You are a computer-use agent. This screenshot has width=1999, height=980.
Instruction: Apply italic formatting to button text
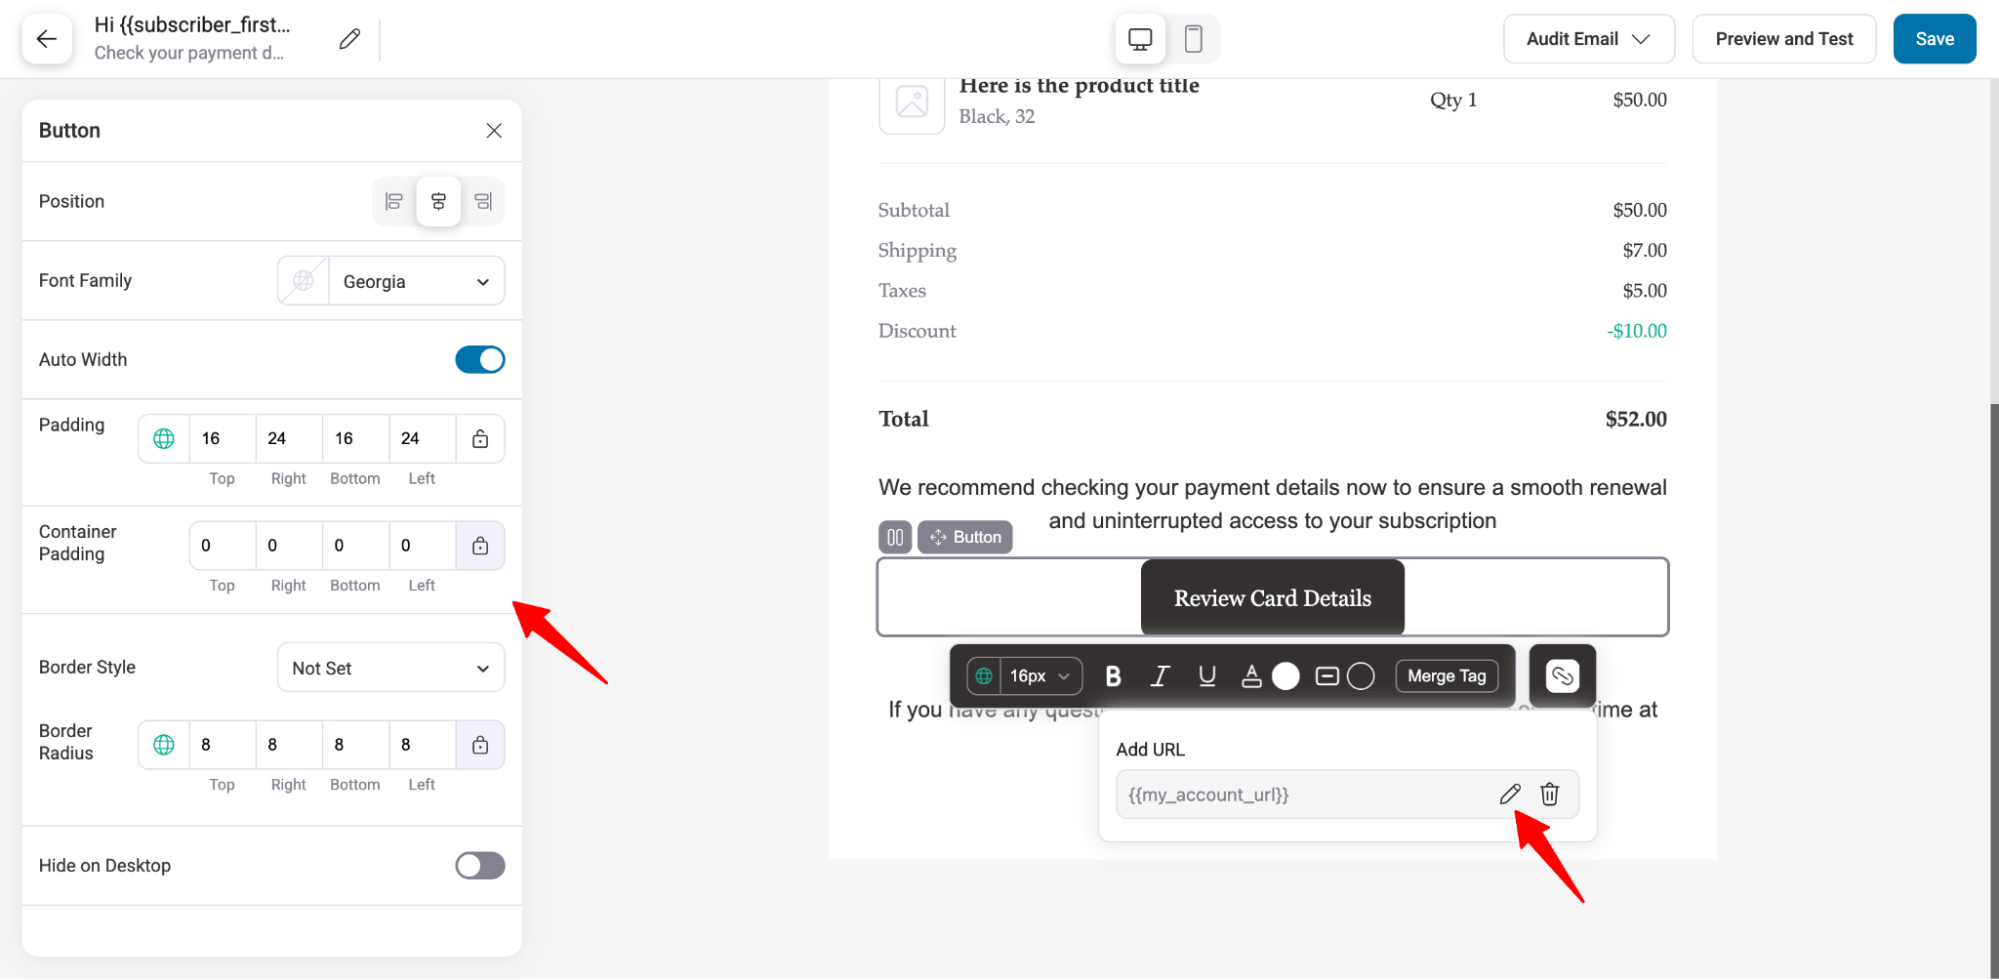tap(1159, 676)
